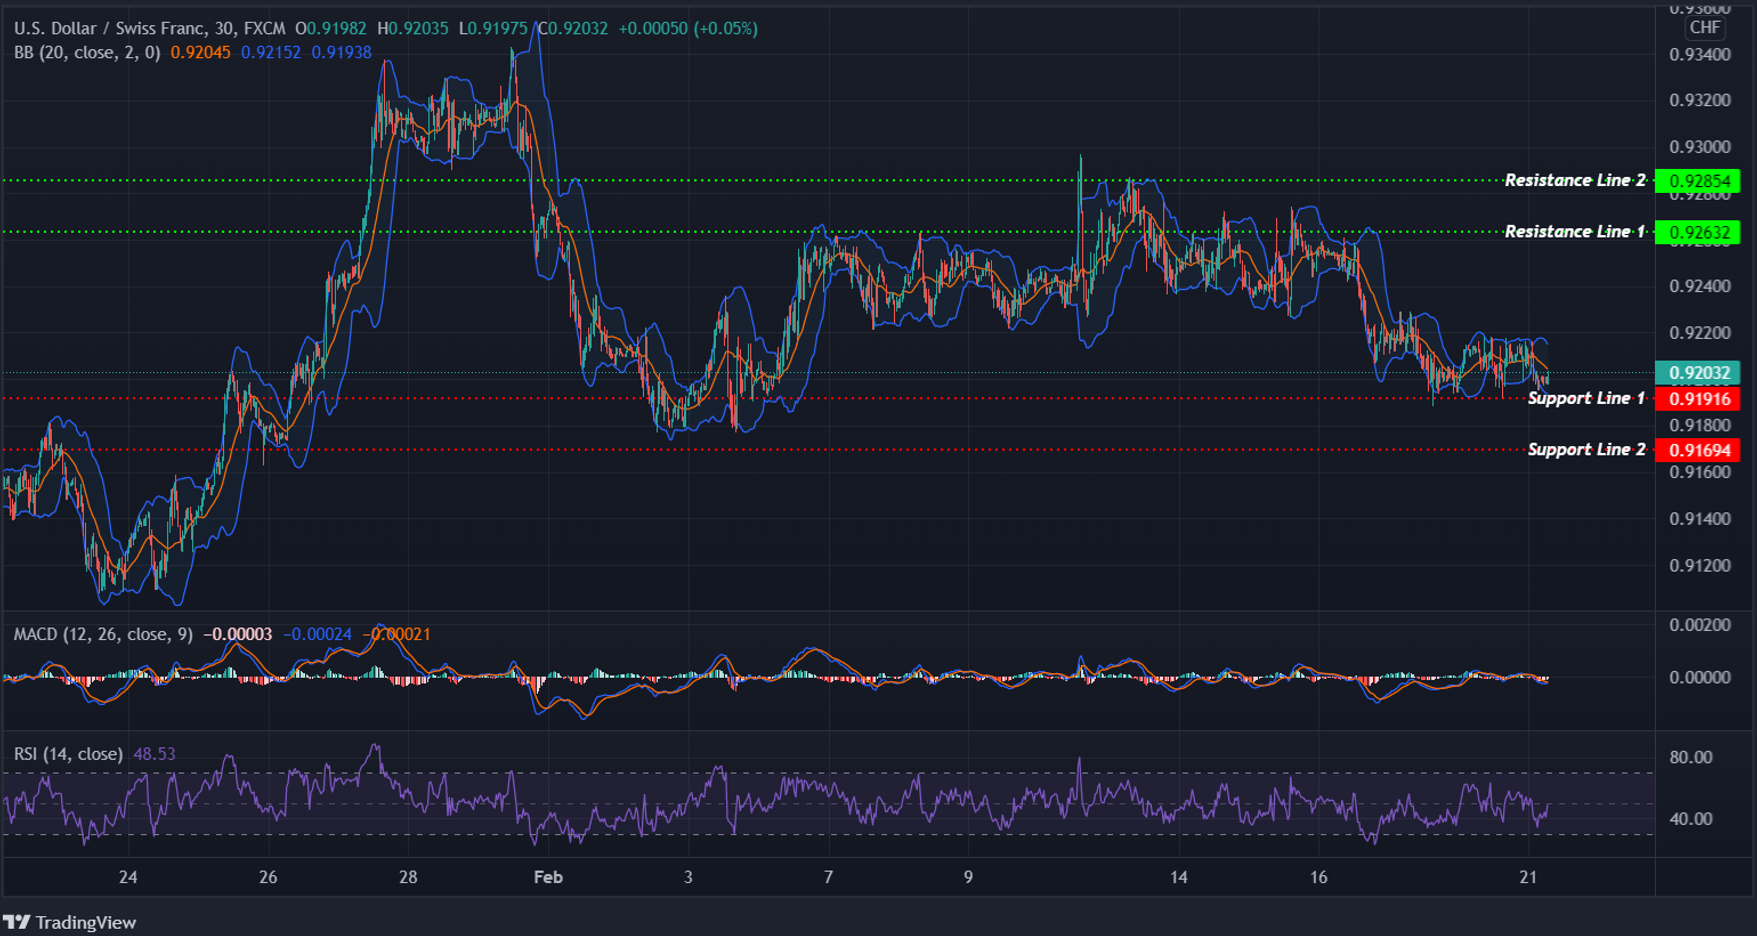
Task: Click the Feb label on the time axis
Action: (x=546, y=876)
